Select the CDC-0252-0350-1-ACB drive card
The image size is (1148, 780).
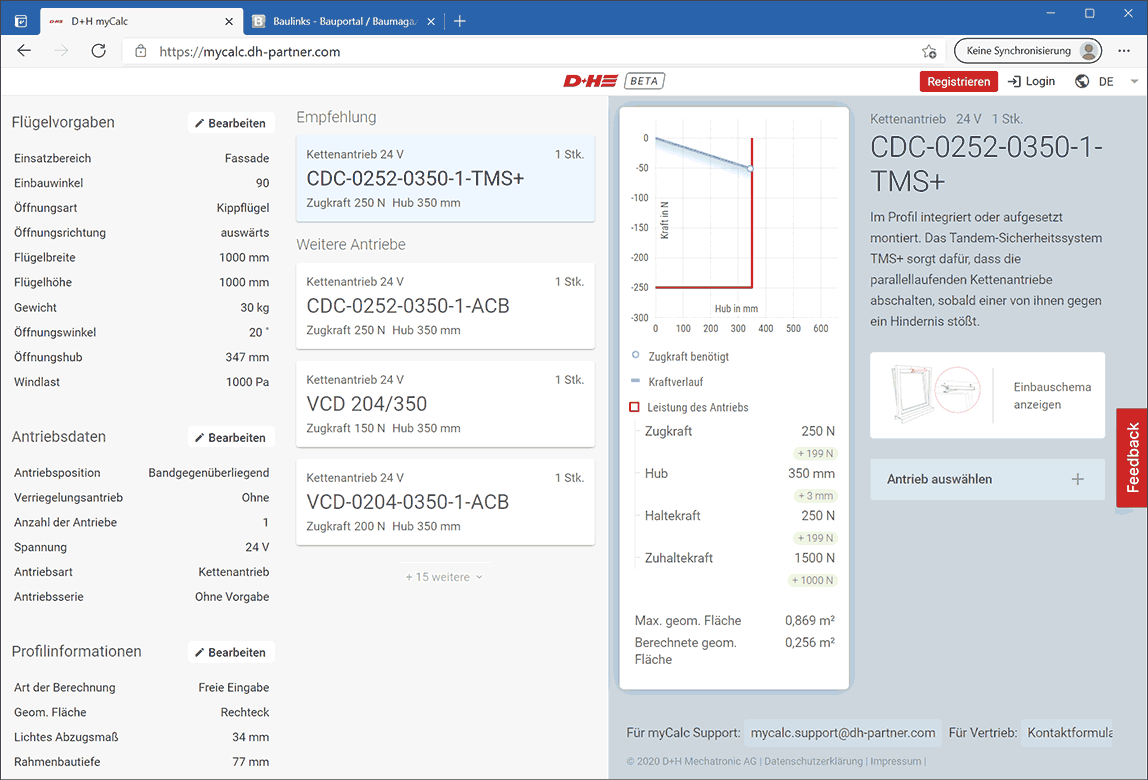click(x=445, y=305)
